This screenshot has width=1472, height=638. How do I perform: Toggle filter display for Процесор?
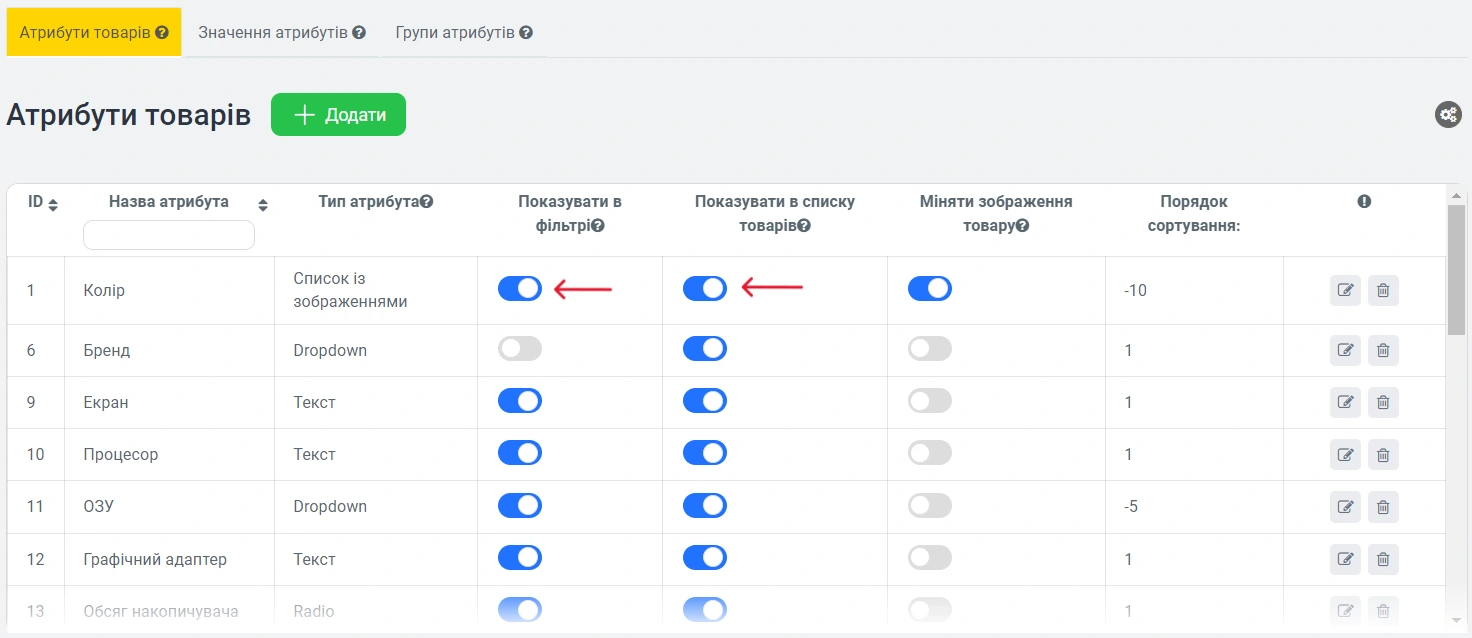[520, 453]
